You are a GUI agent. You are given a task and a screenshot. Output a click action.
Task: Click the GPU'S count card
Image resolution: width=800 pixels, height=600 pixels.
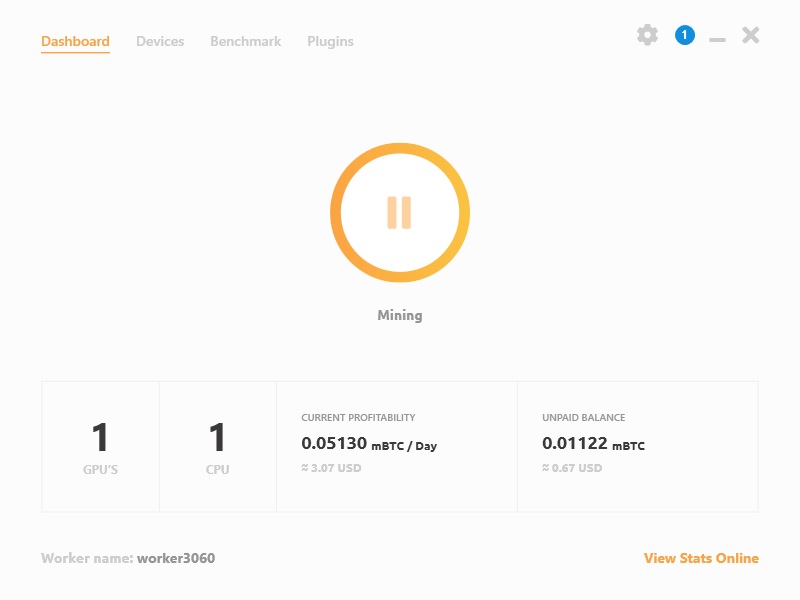(x=101, y=446)
